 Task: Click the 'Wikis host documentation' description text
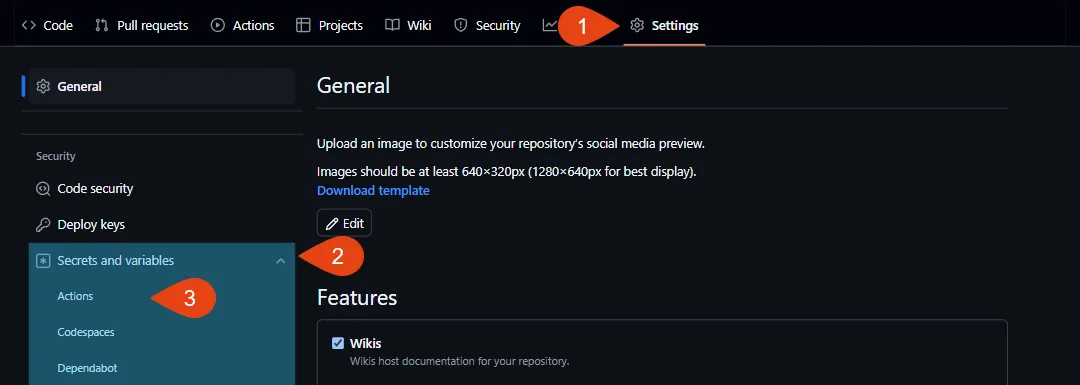459,361
